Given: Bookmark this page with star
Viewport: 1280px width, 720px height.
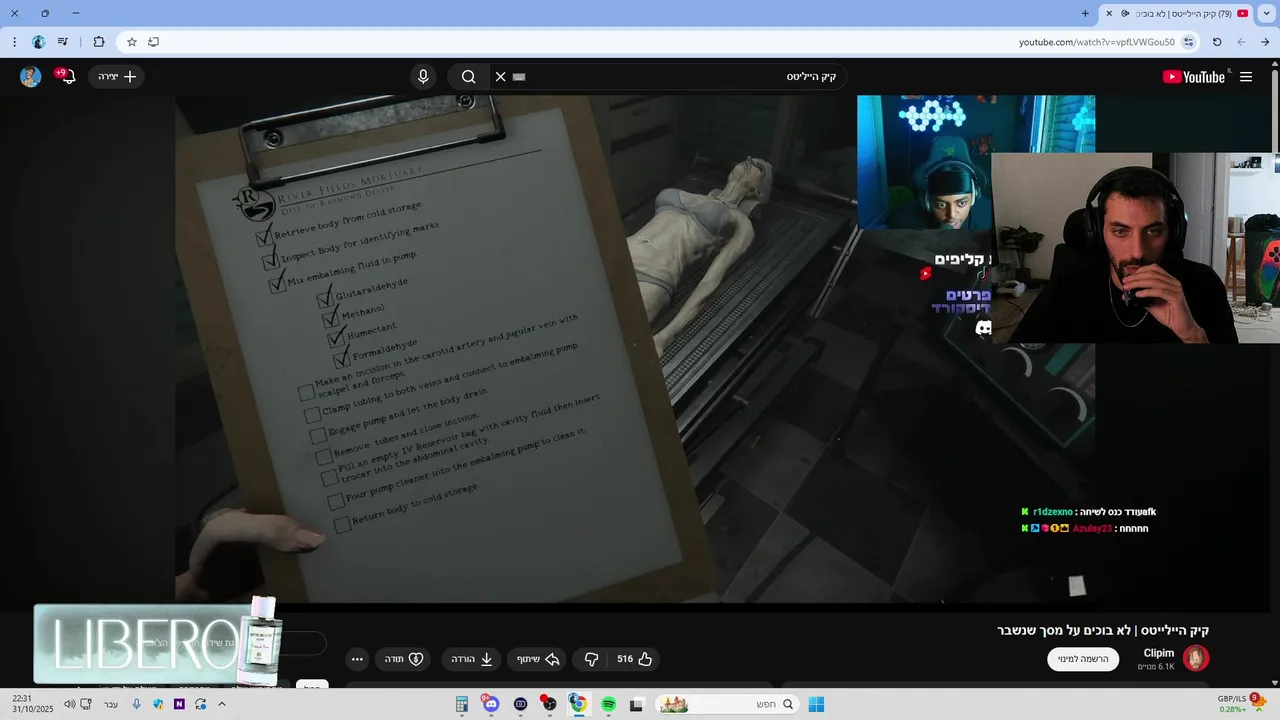Looking at the screenshot, I should pos(131,42).
